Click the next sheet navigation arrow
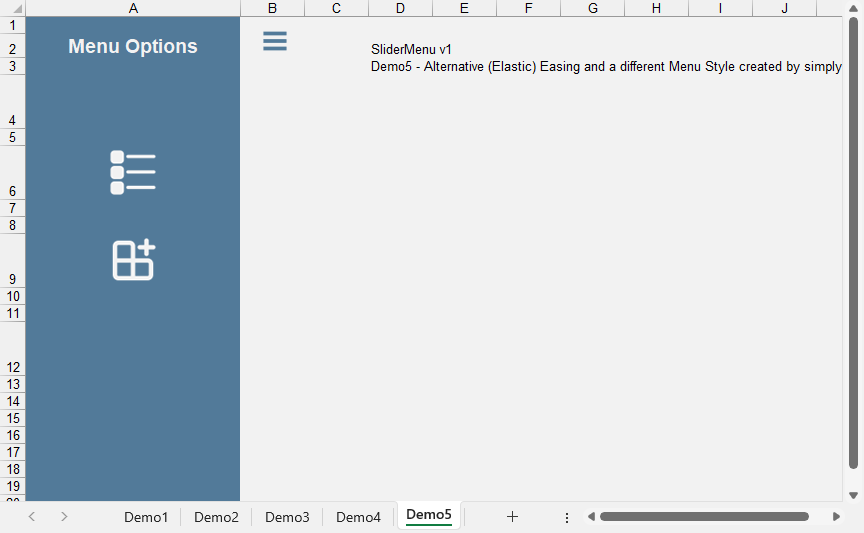The width and height of the screenshot is (864, 533). [x=64, y=517]
